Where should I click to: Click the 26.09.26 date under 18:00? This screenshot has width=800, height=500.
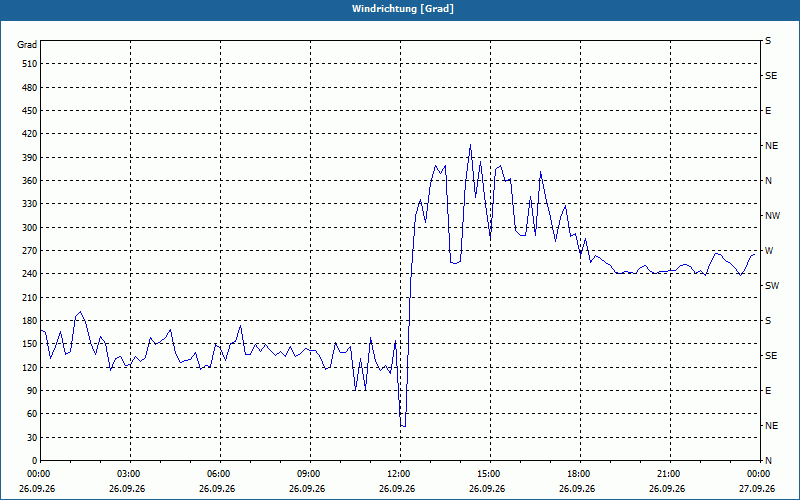pos(577,489)
